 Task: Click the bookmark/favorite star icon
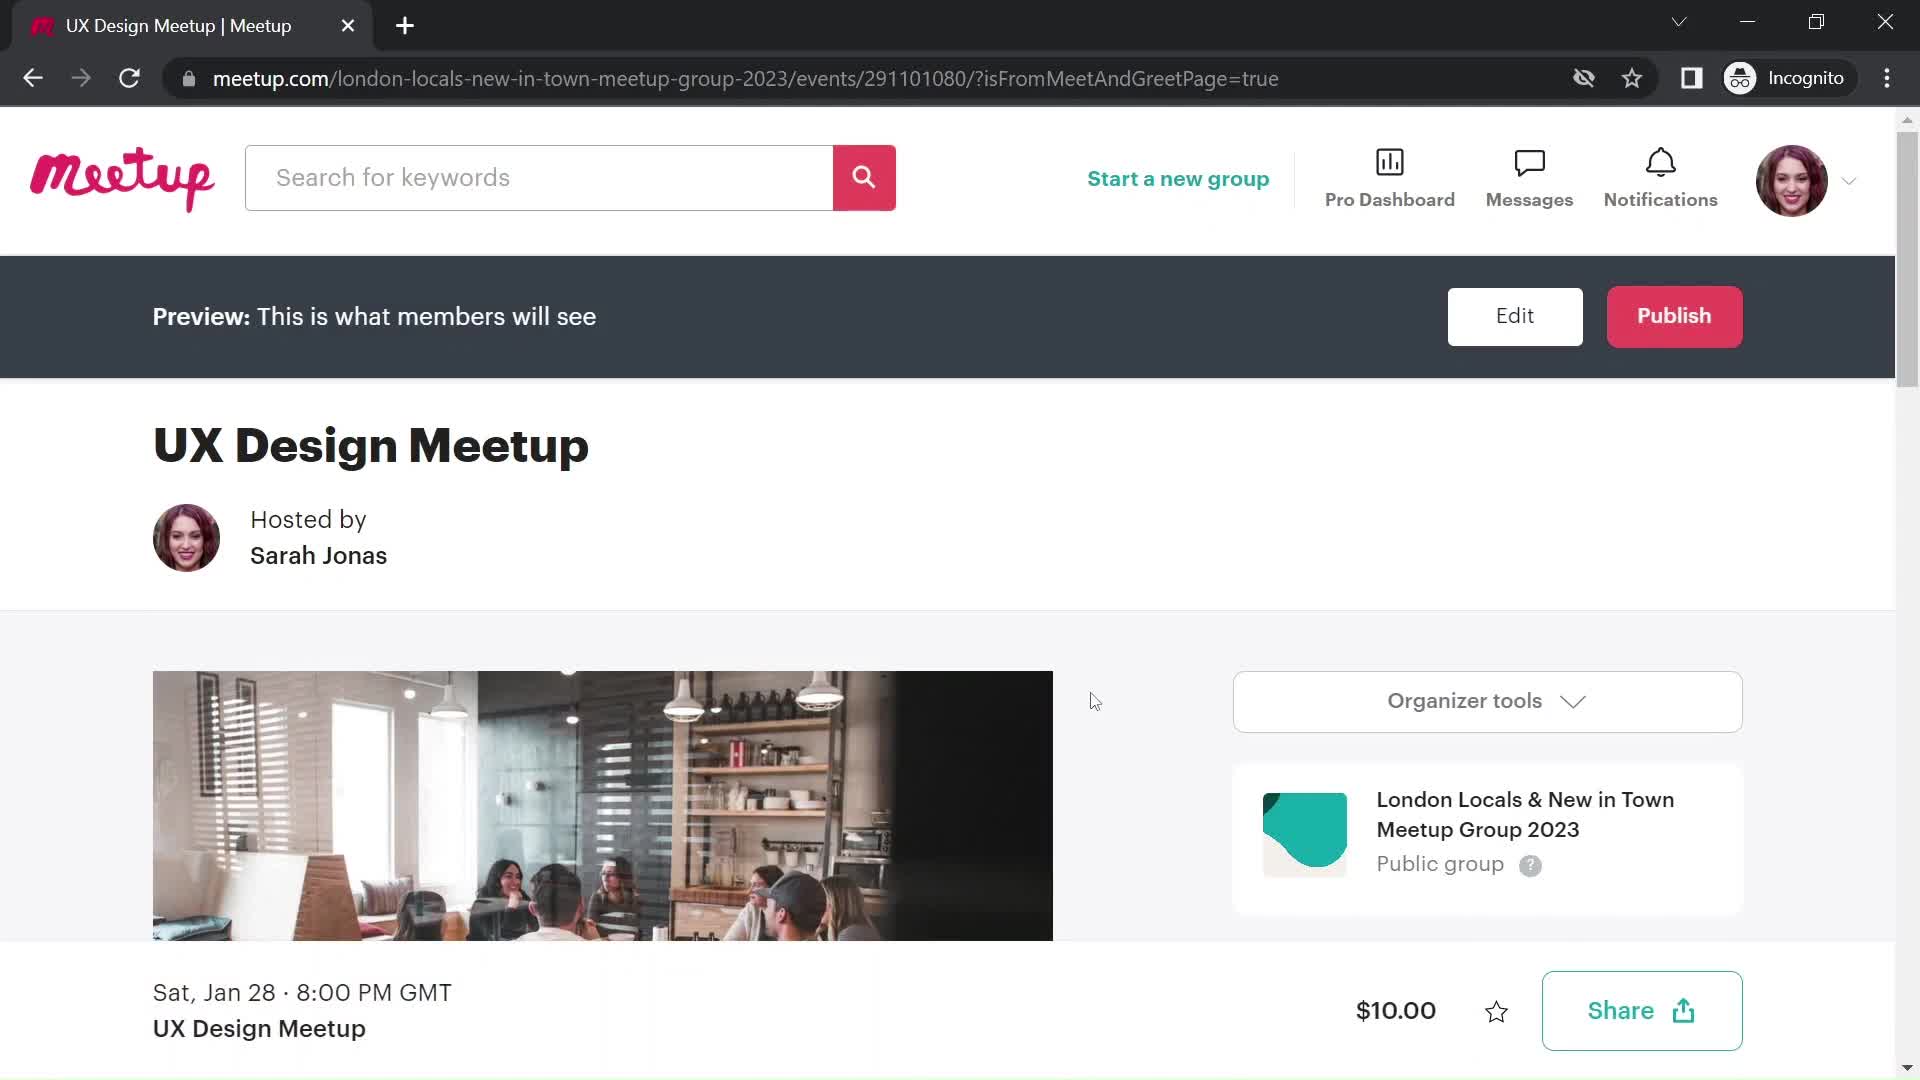pyautogui.click(x=1495, y=1010)
